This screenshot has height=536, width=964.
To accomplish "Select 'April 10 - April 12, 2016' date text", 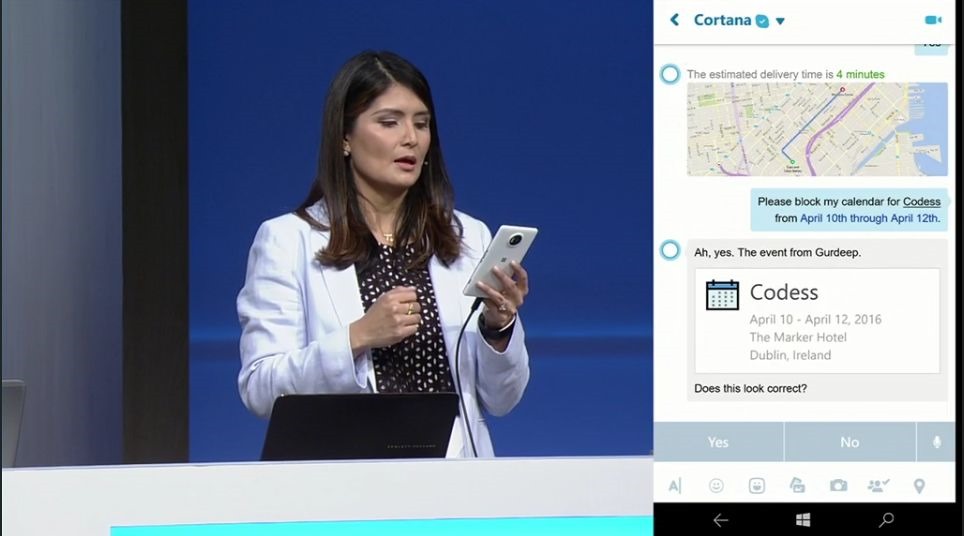I will 815,319.
